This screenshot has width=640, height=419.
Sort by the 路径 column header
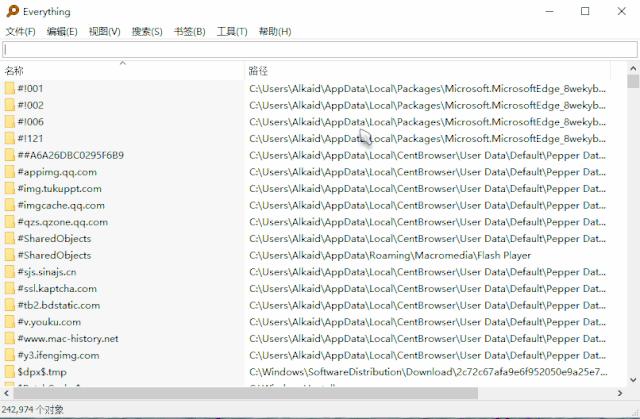428,71
